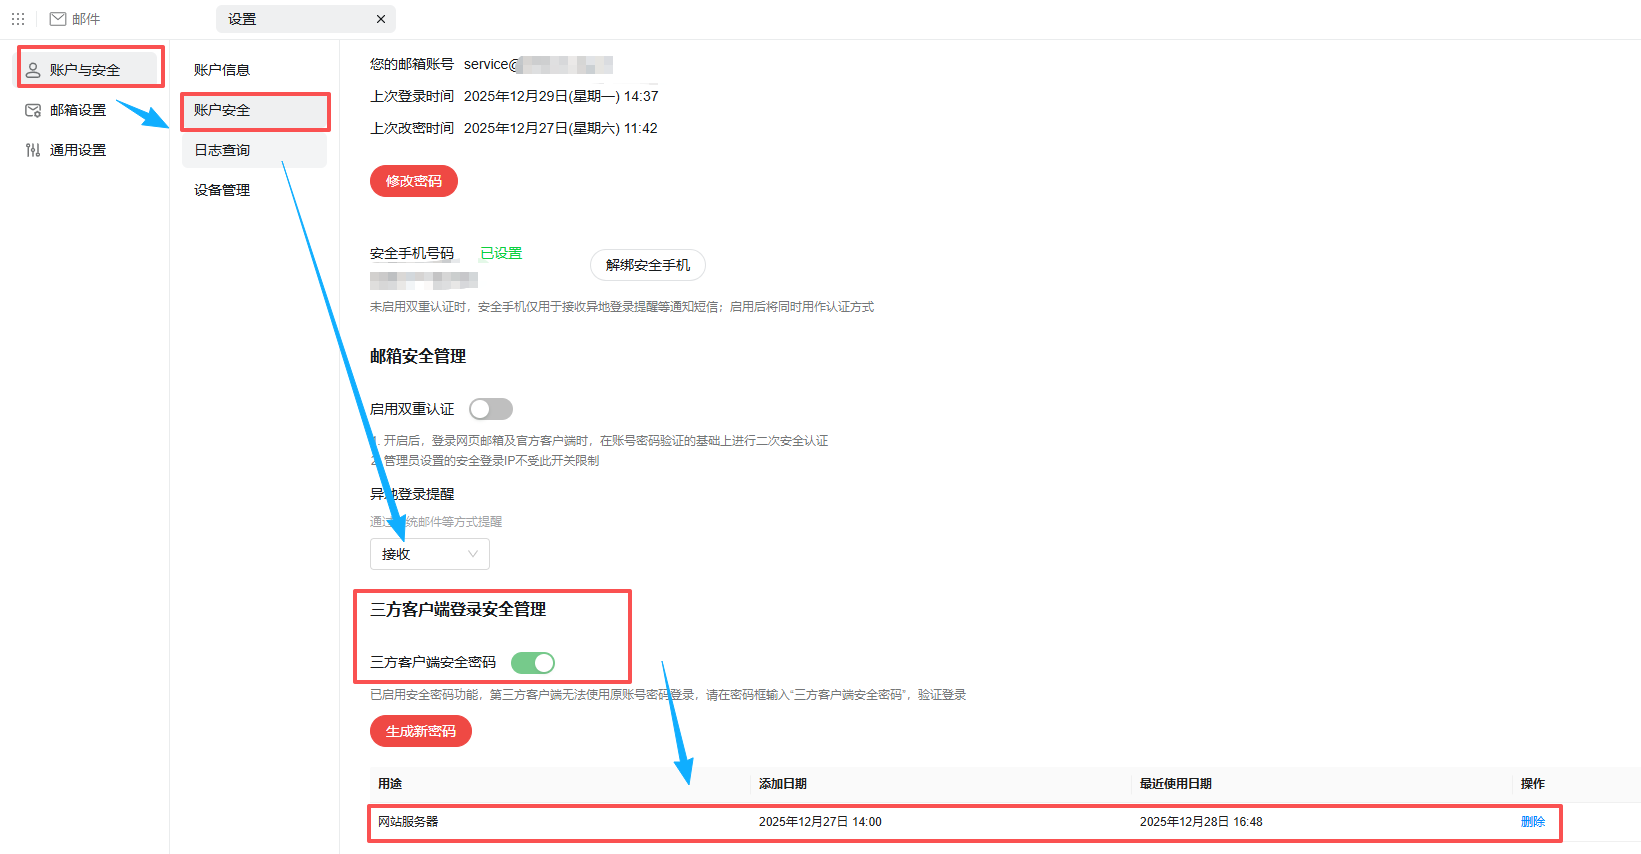Turn off the 三方客户端安全密码 switch

point(533,662)
